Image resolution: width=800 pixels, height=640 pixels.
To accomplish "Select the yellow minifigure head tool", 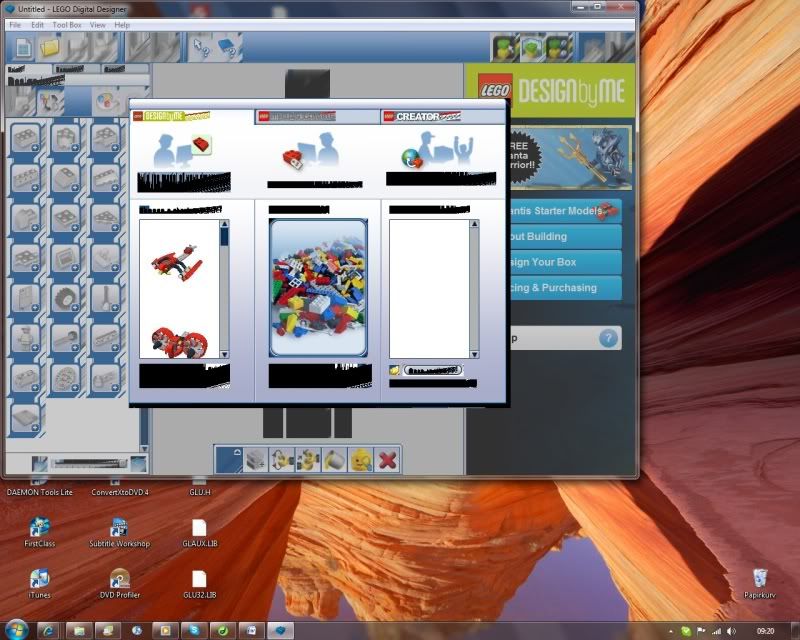I will coord(361,460).
